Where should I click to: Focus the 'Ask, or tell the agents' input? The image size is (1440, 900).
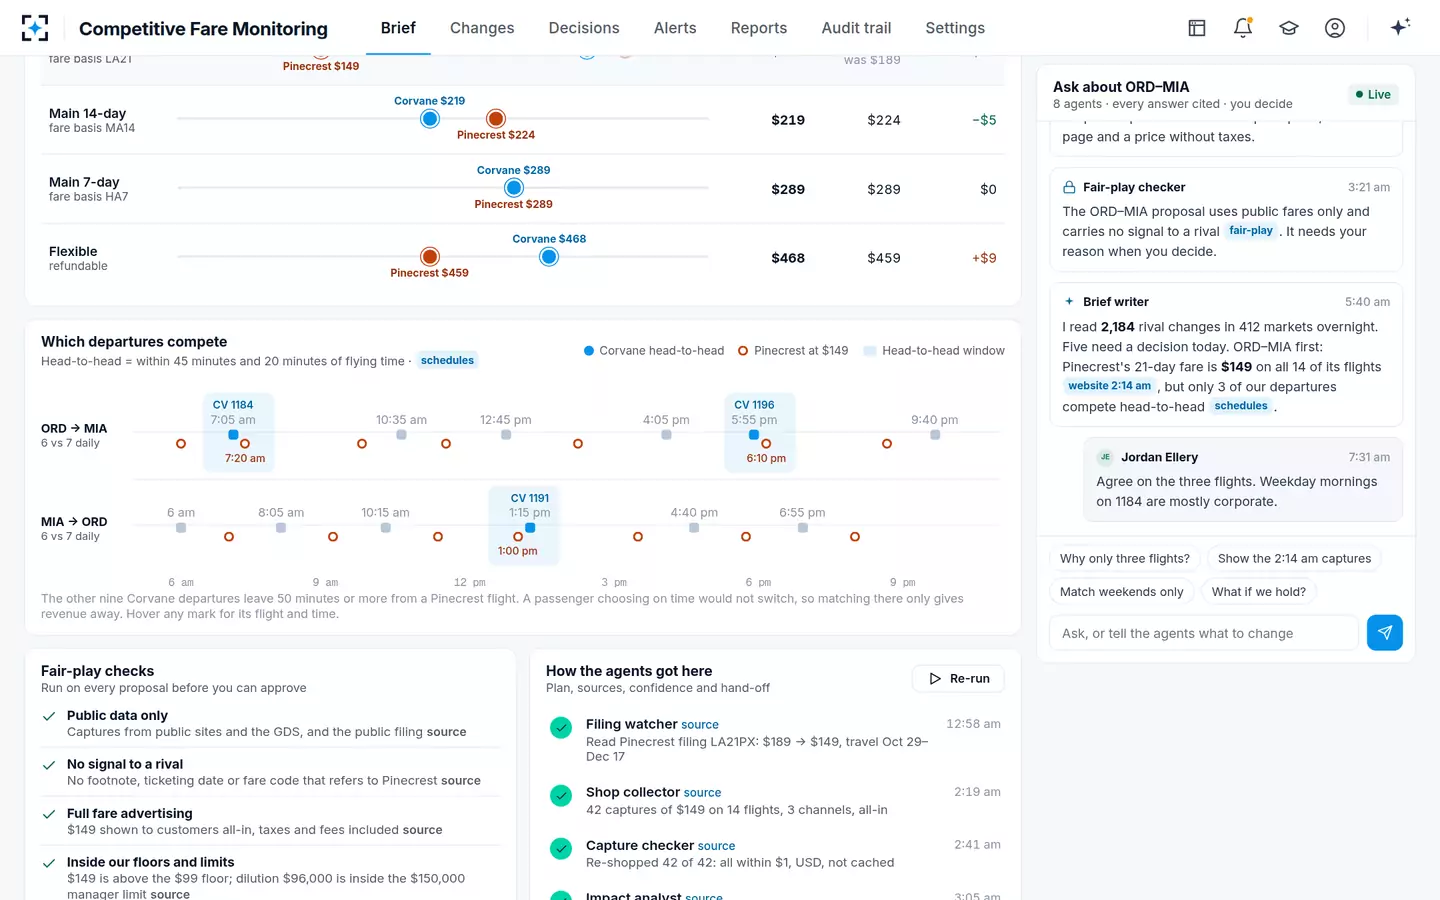click(1204, 633)
